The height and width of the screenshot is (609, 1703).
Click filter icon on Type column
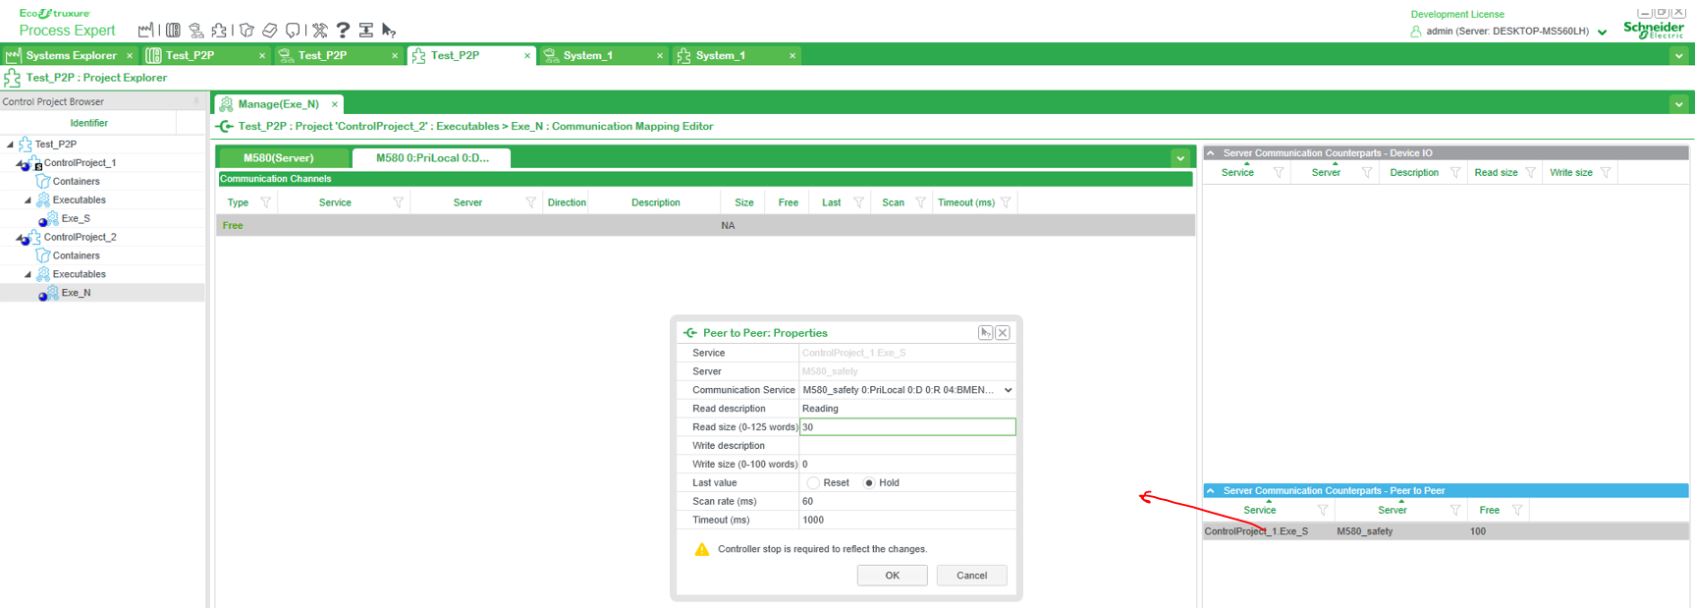coord(266,202)
